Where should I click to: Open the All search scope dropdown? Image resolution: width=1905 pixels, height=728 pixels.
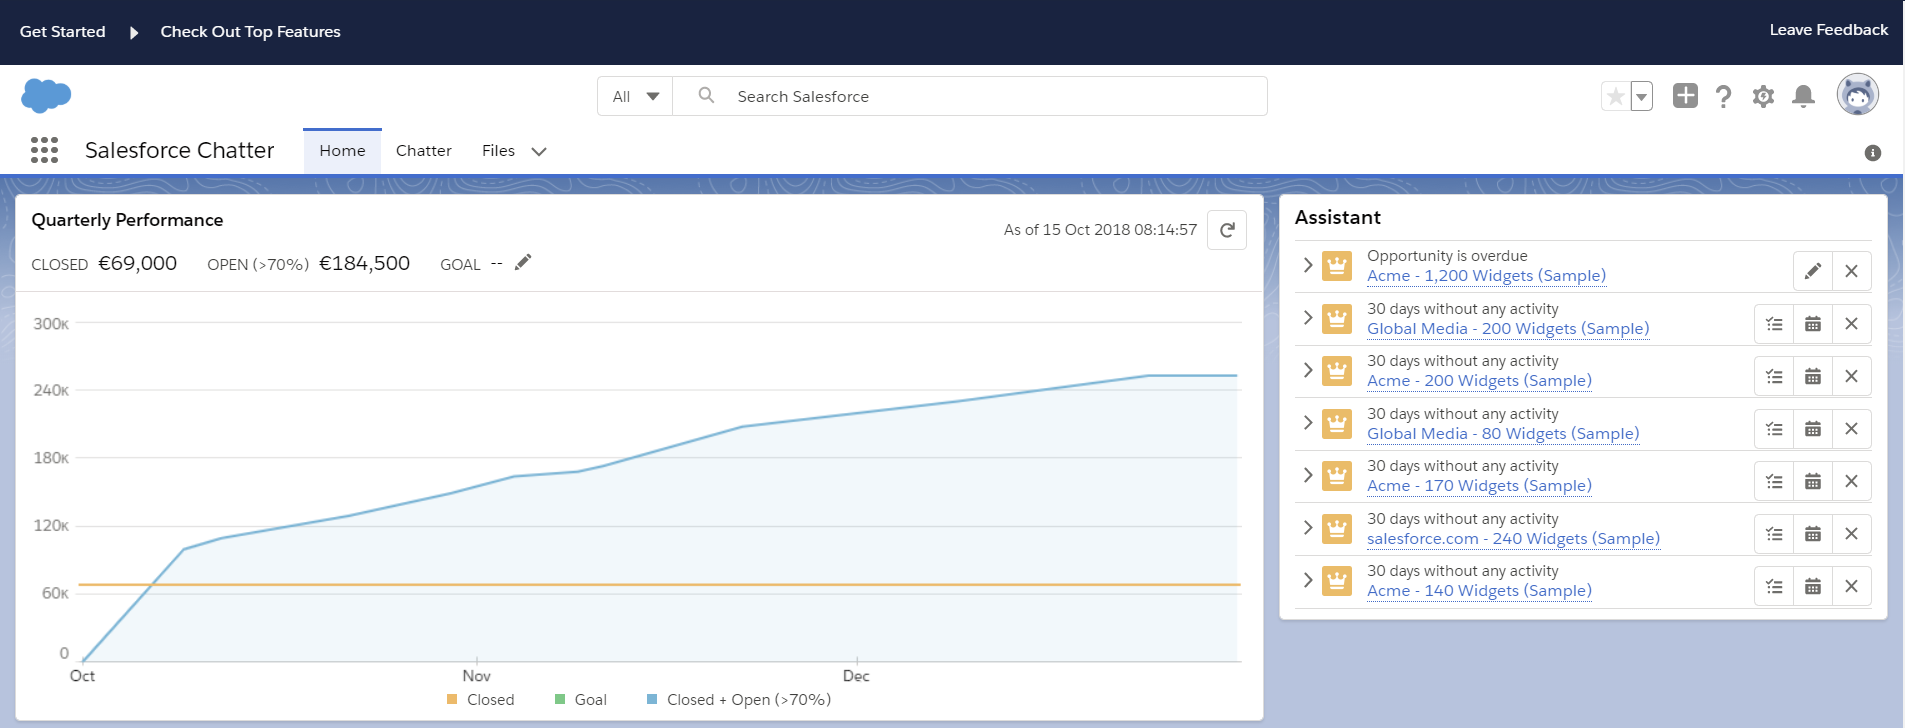(x=635, y=96)
